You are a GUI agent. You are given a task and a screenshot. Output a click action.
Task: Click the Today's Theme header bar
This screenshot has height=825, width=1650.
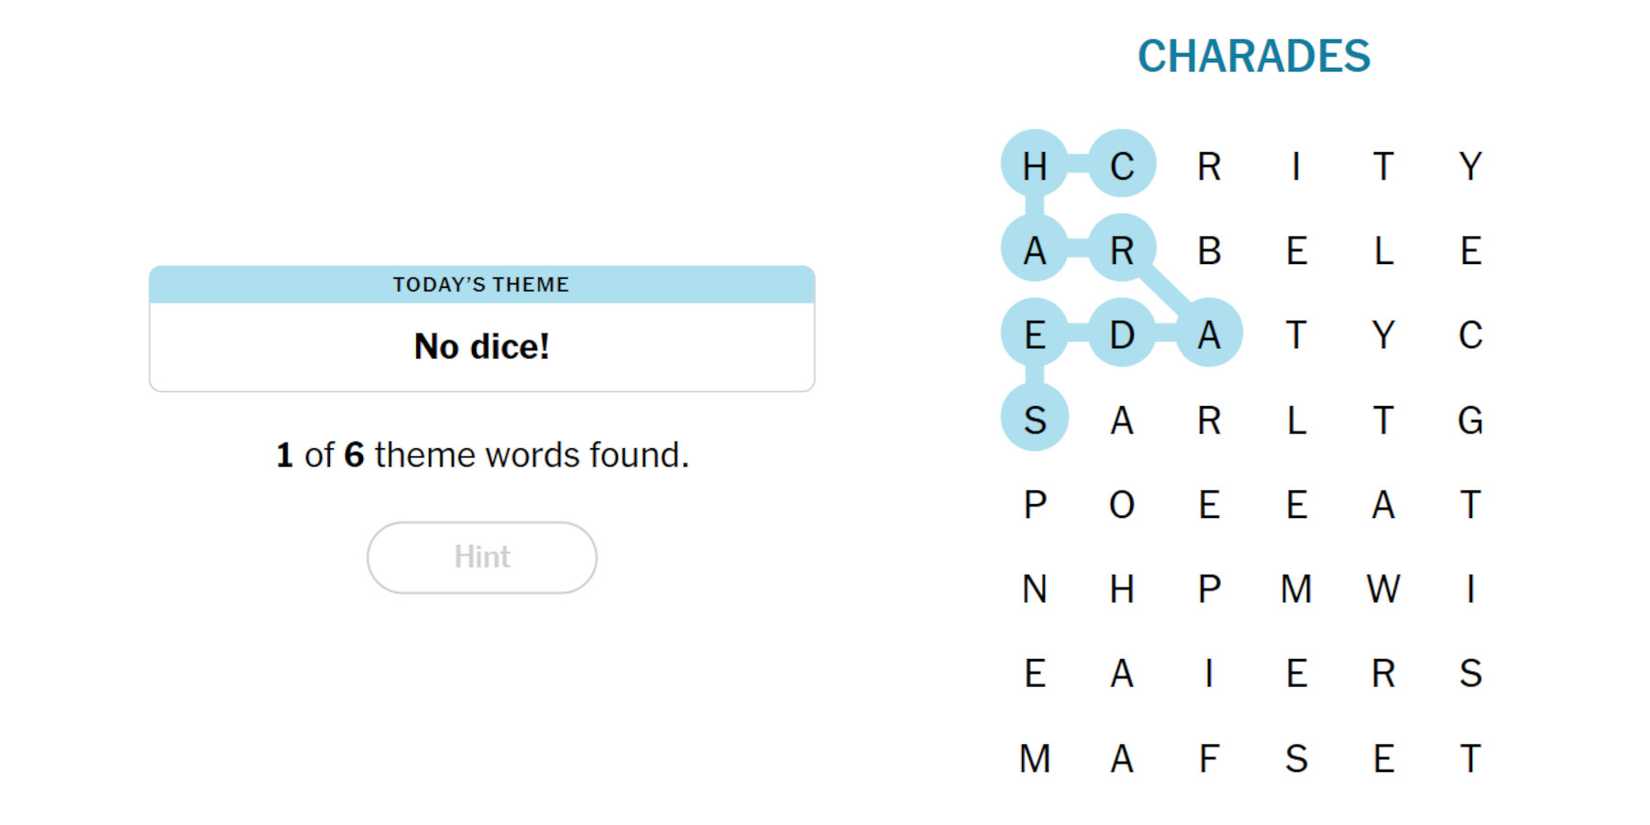[x=481, y=284]
